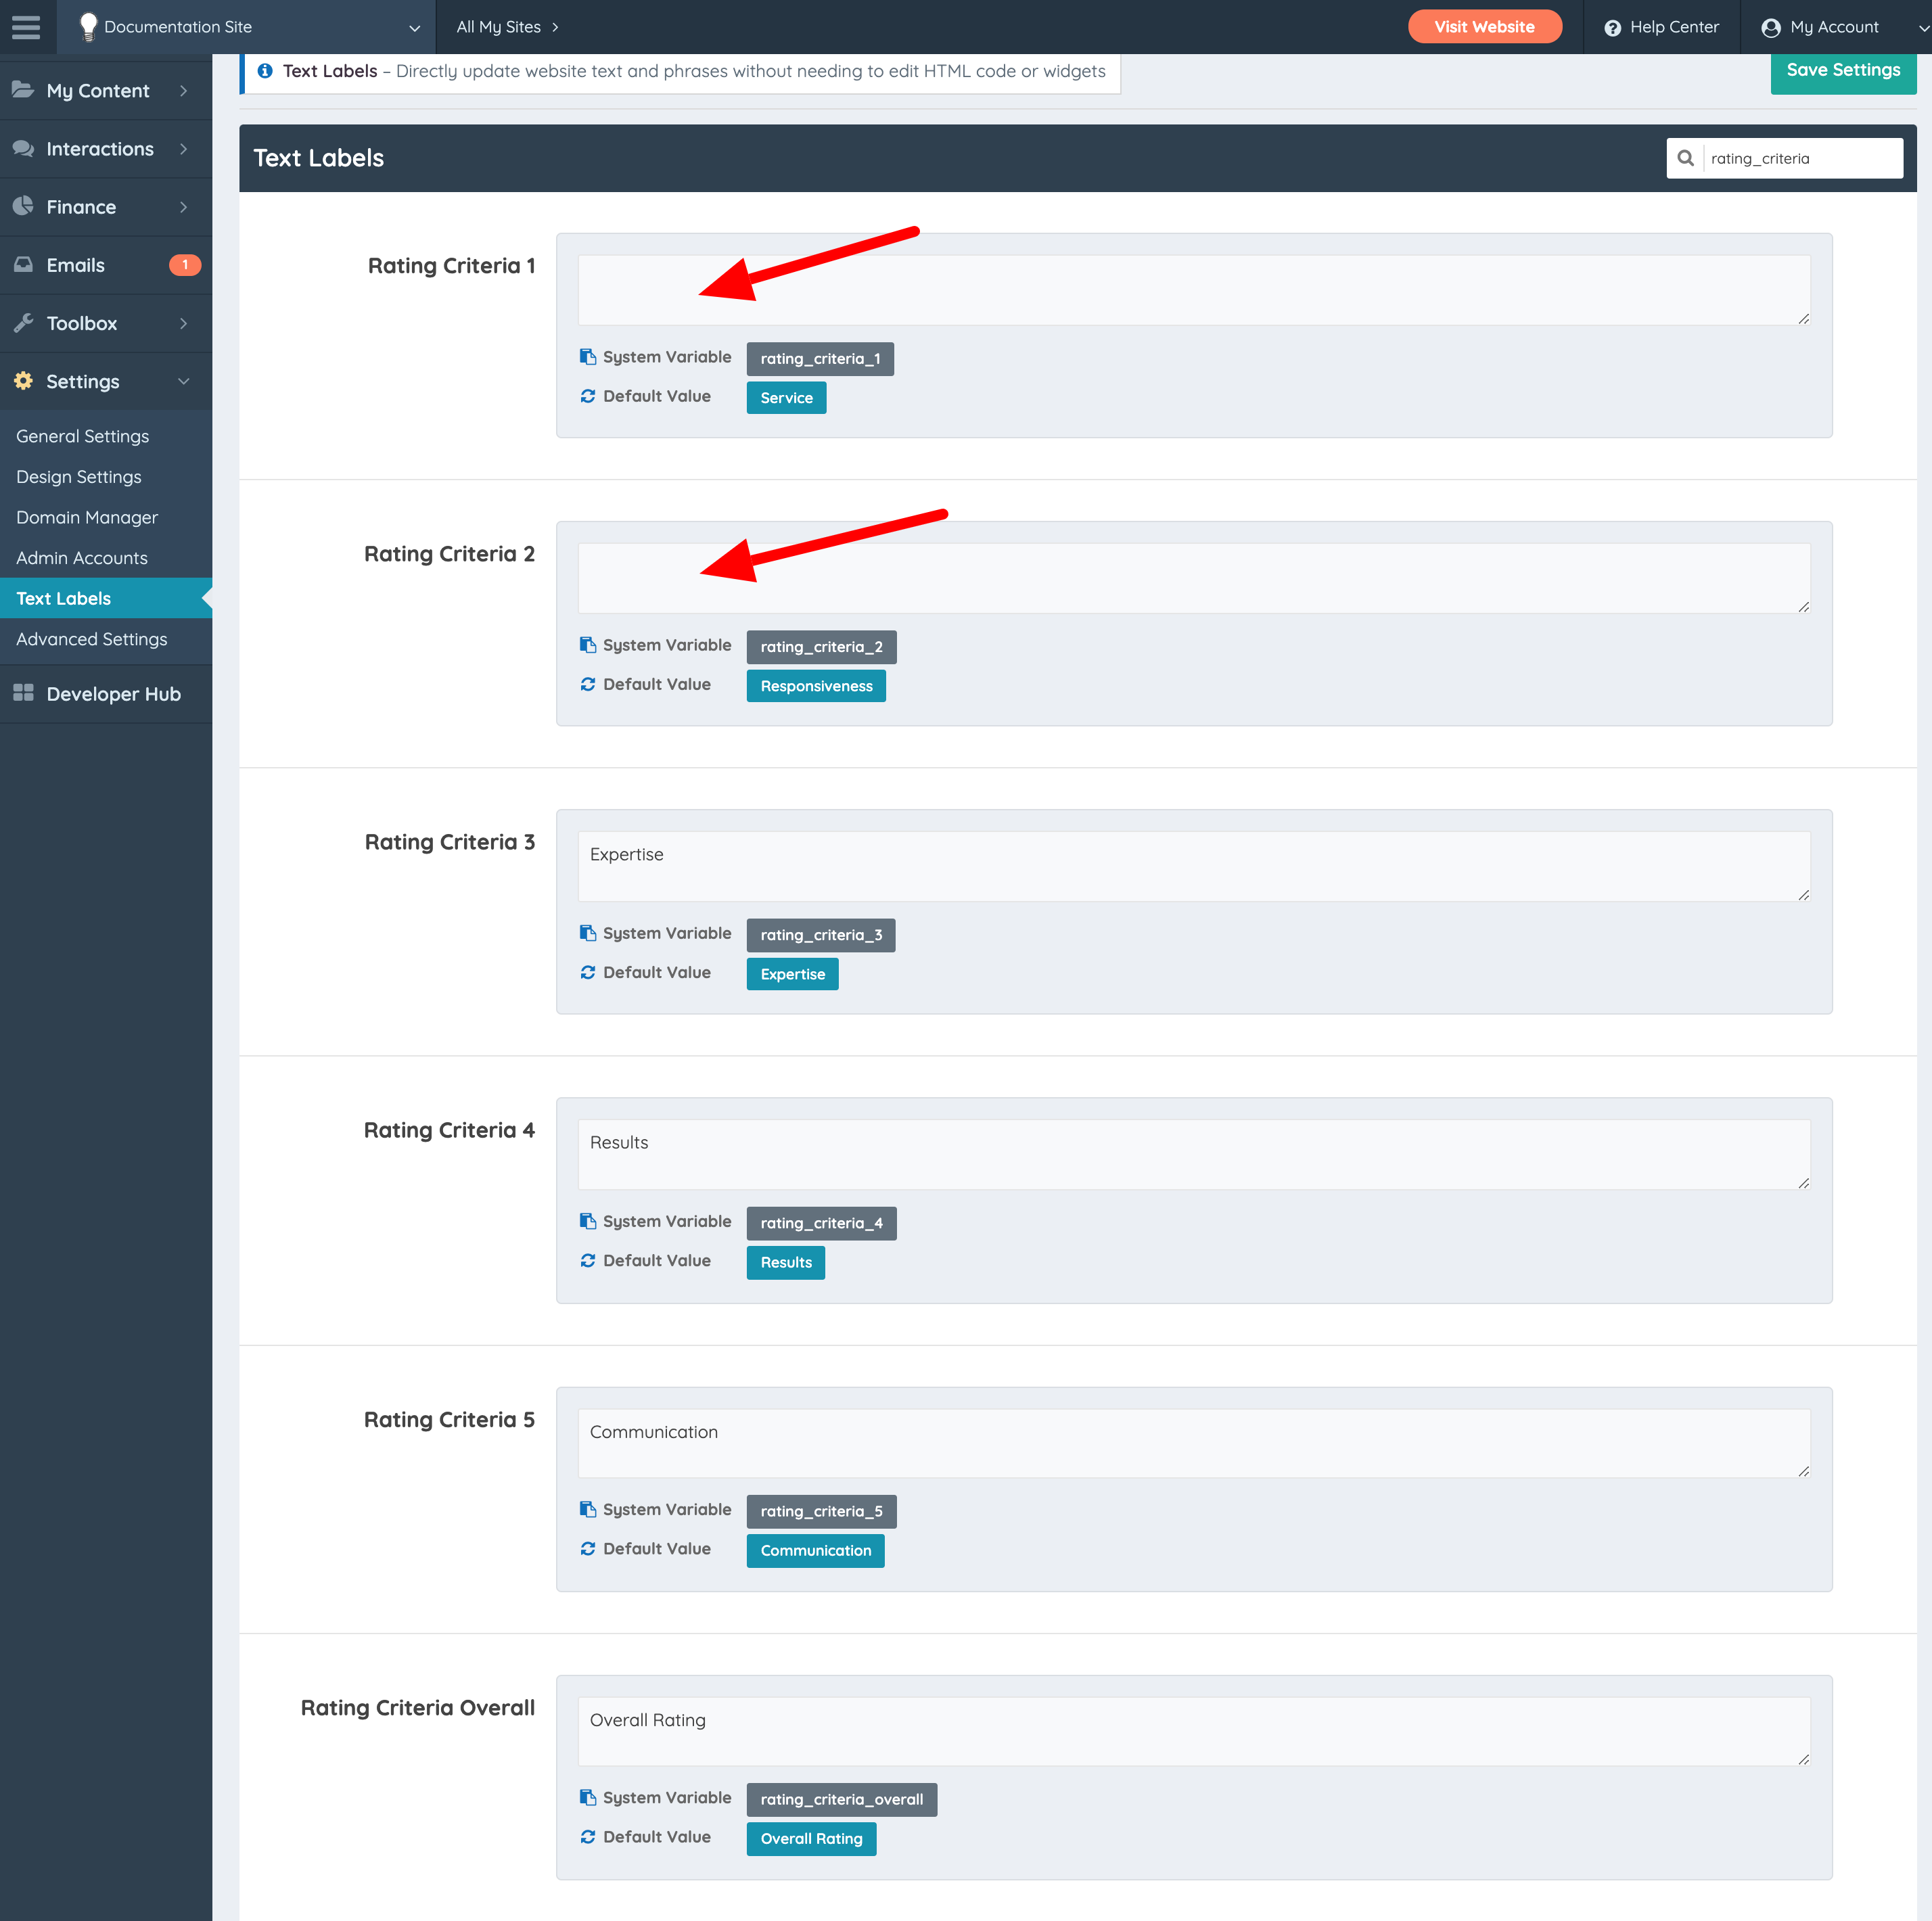Open Advanced Settings submenu item

(x=92, y=639)
